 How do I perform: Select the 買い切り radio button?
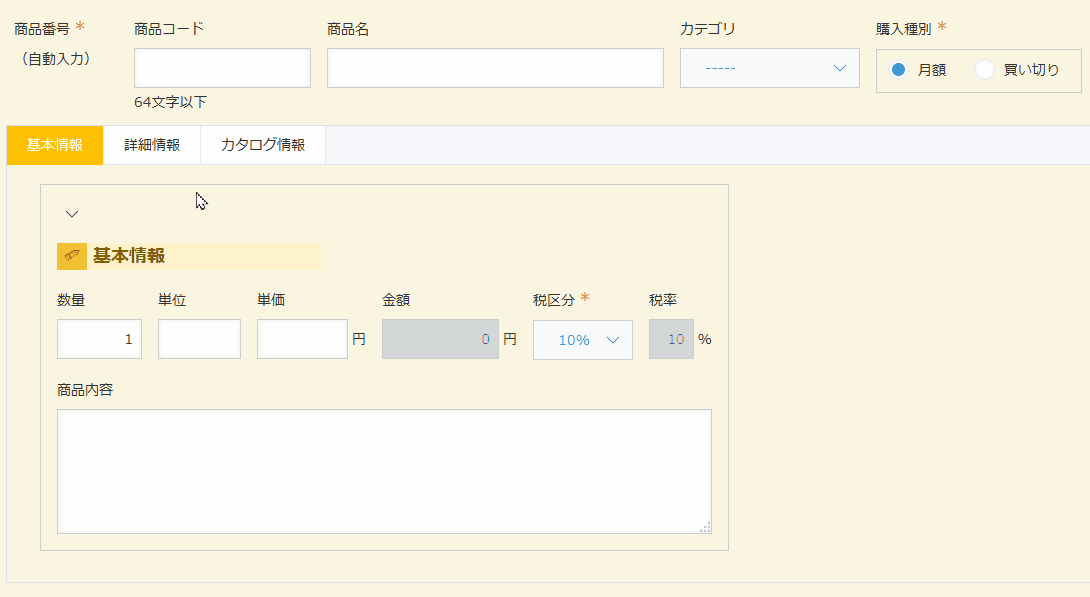point(984,69)
